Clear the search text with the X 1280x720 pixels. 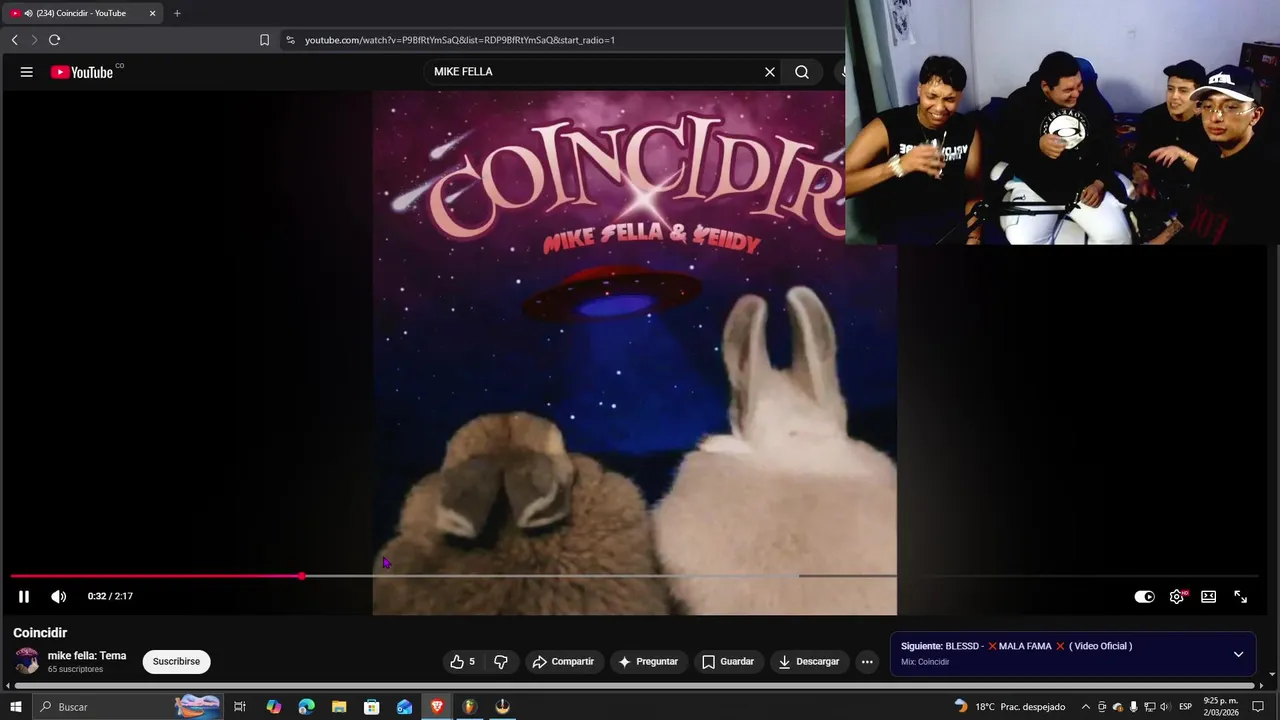coord(770,72)
